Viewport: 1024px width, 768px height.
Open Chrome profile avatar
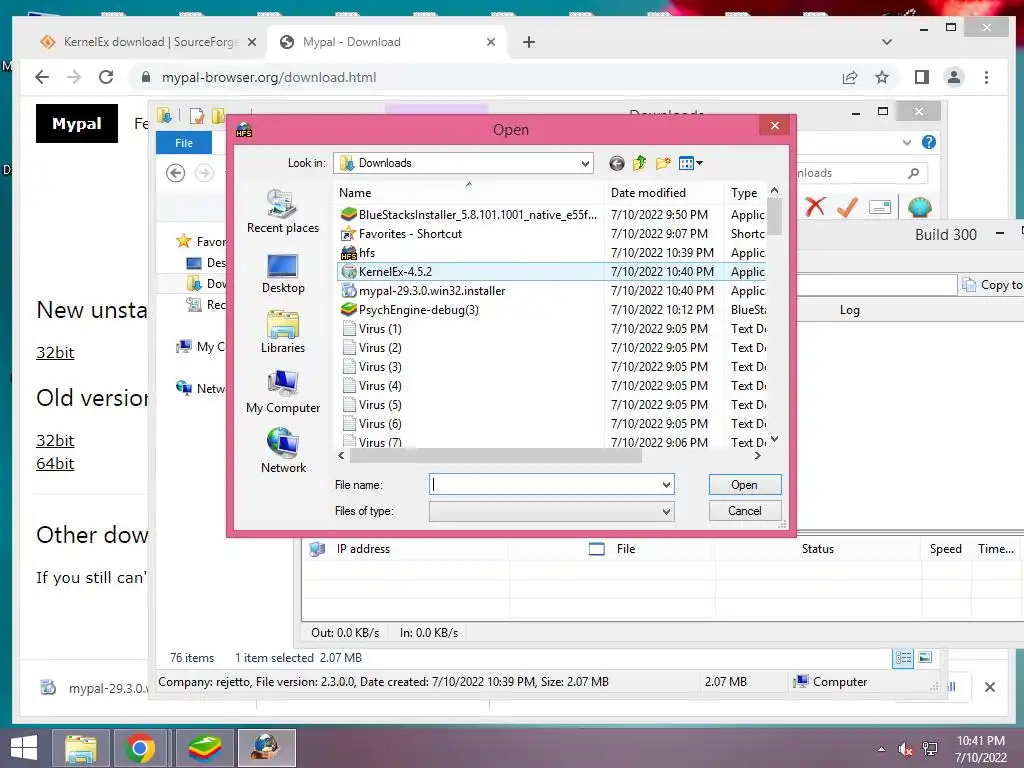click(954, 77)
